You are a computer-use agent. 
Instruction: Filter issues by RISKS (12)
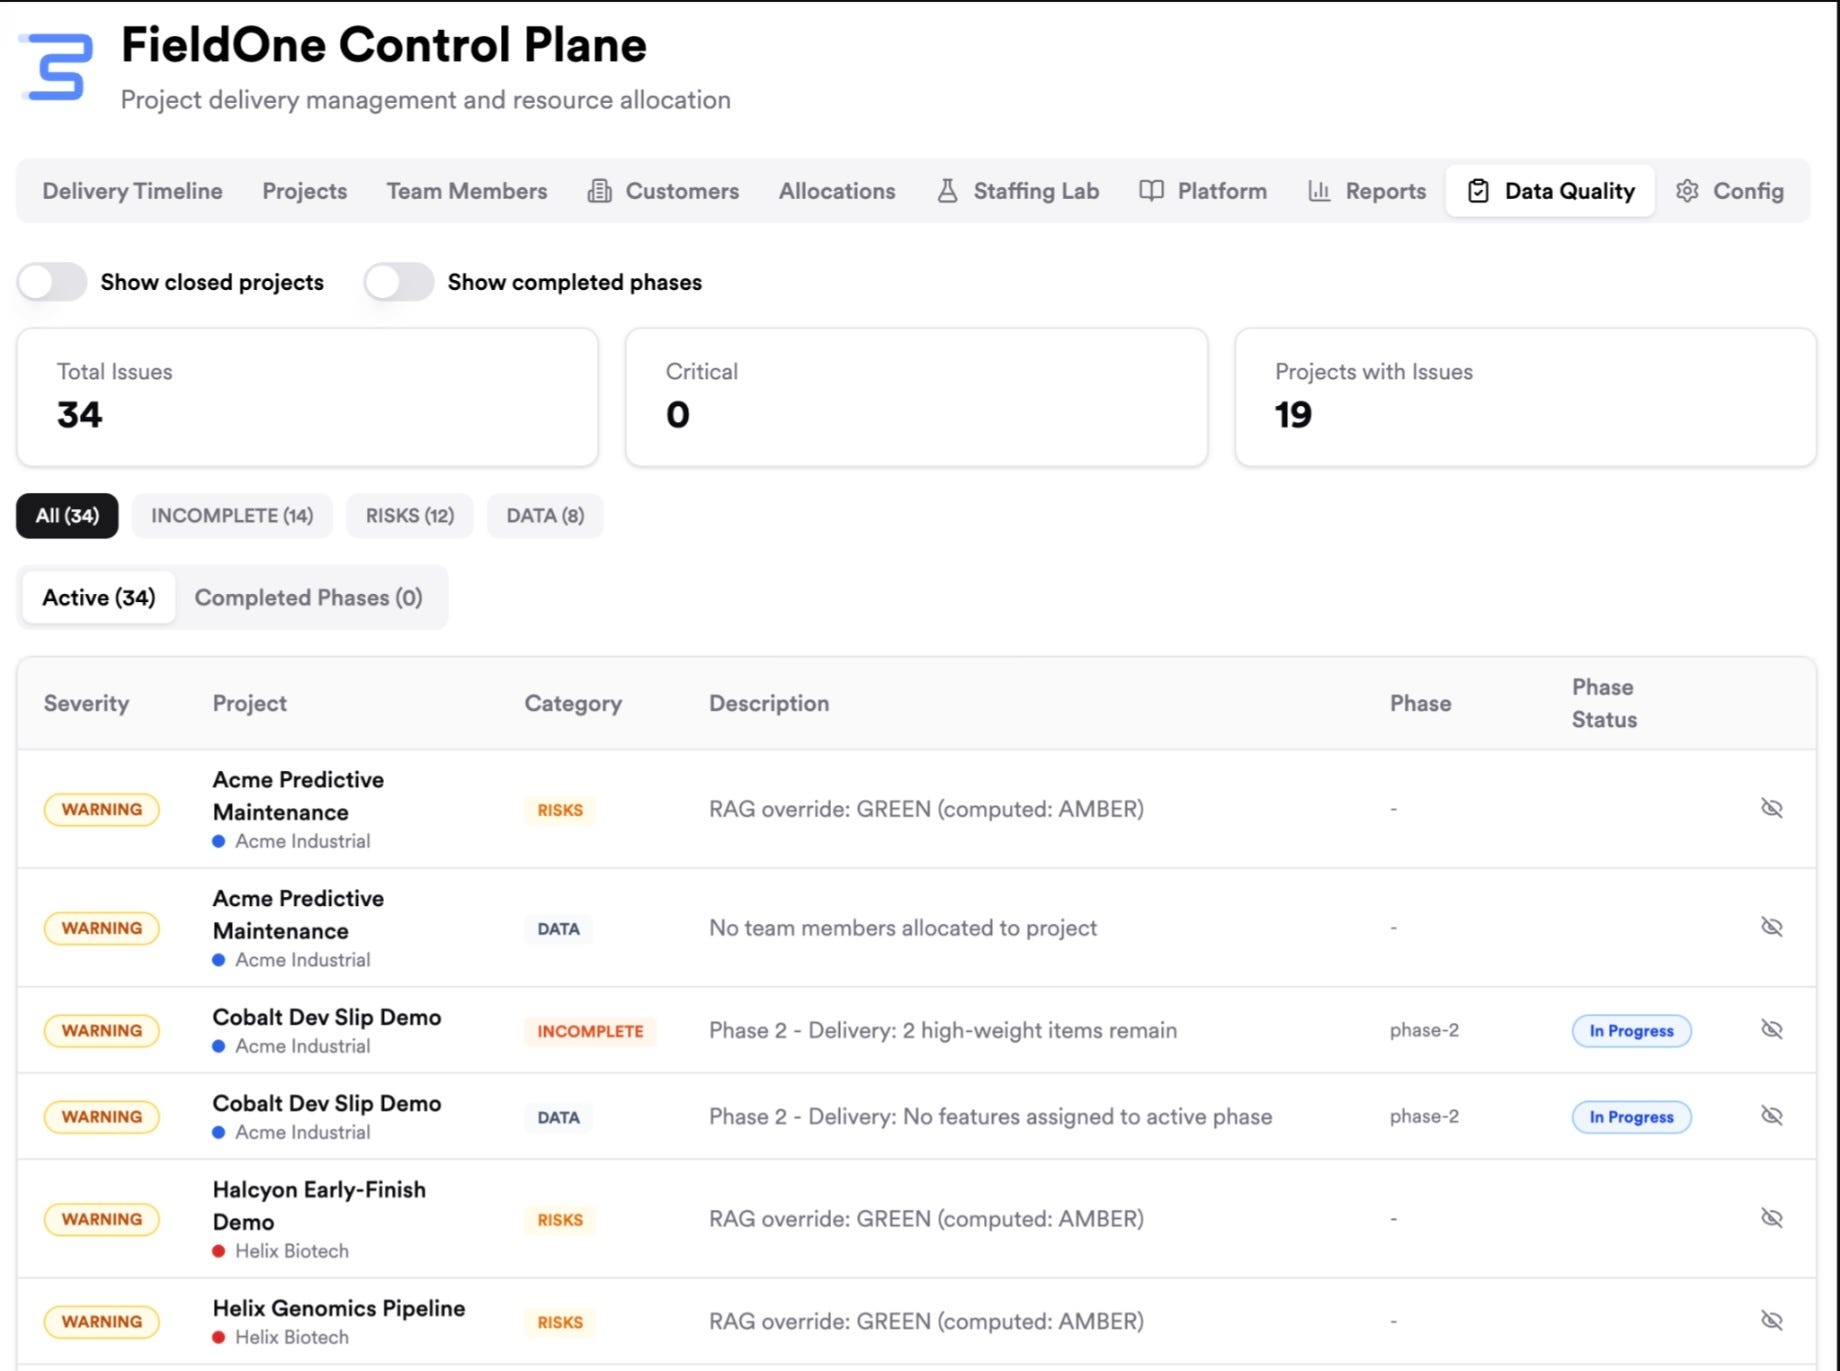tap(410, 516)
